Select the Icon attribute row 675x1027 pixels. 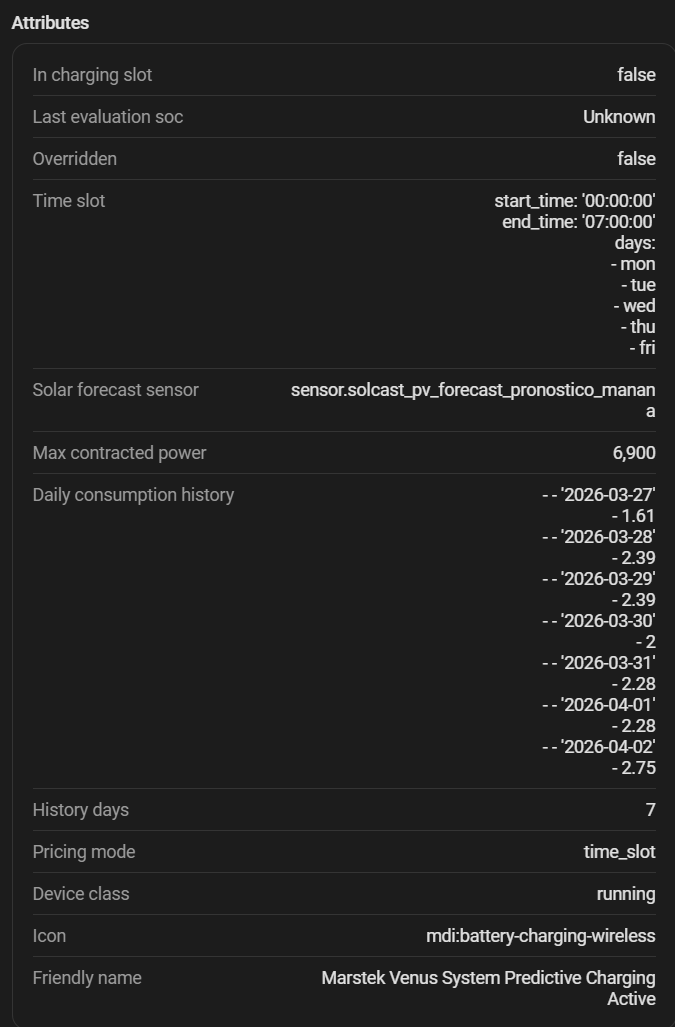click(50, 936)
